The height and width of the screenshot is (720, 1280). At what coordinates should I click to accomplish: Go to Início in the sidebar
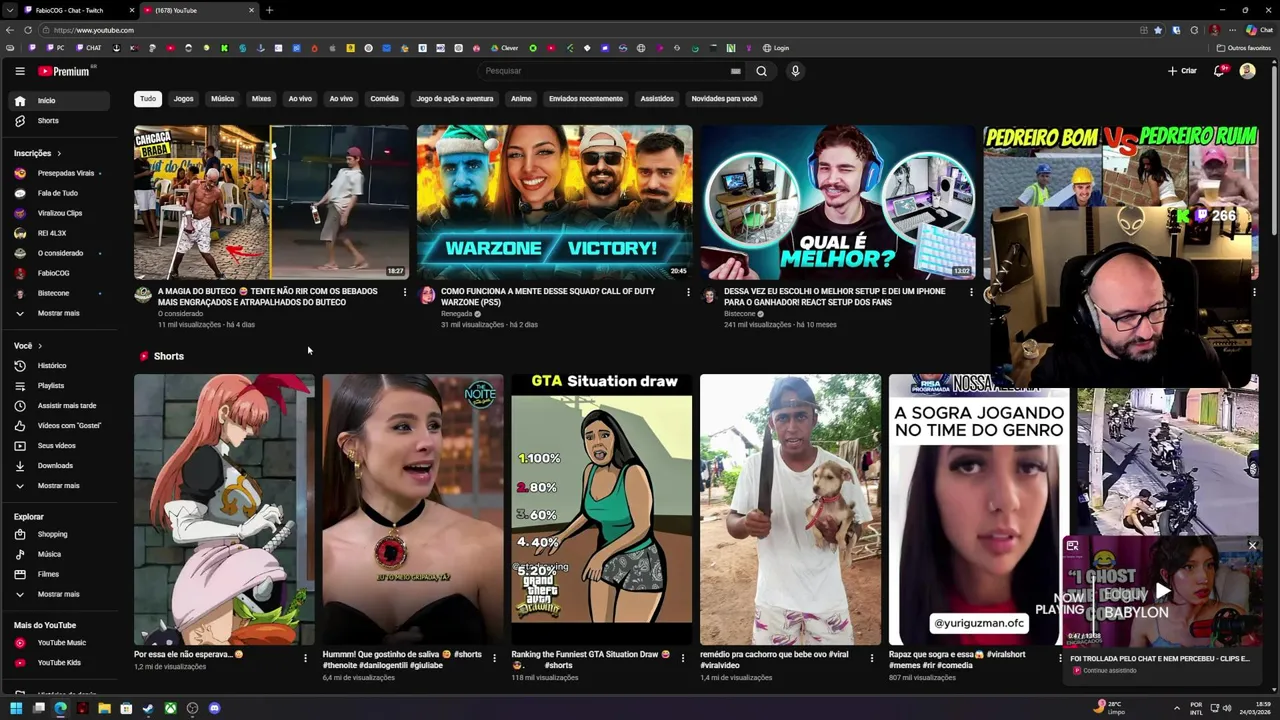tap(59, 100)
